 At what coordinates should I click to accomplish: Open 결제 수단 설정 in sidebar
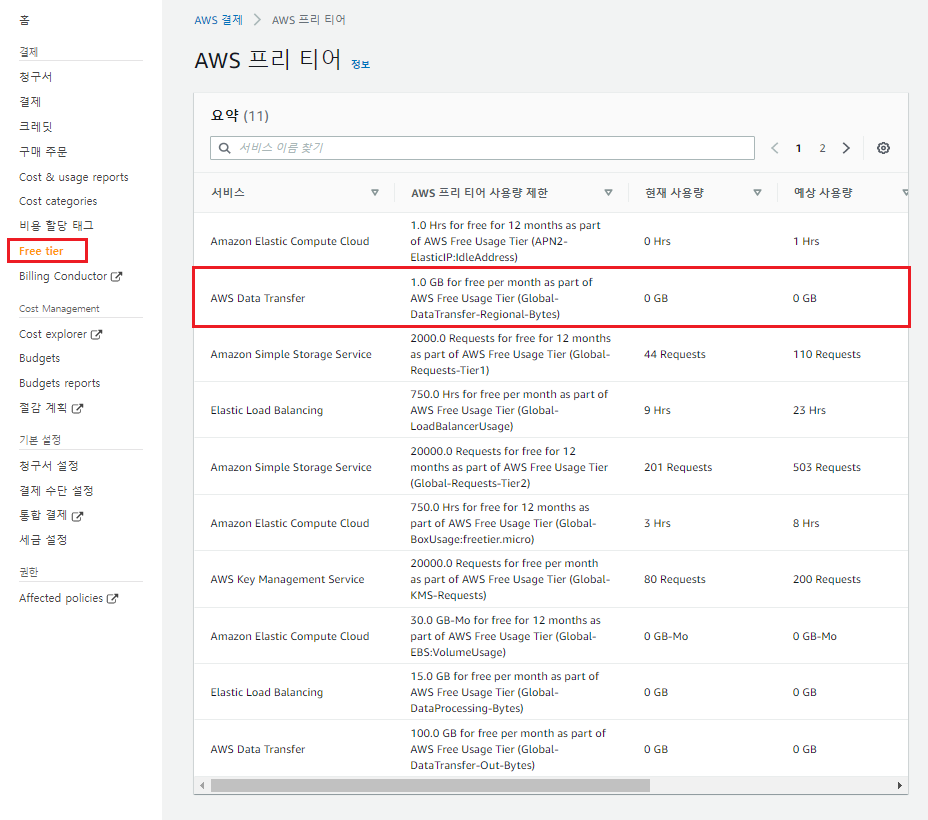click(56, 490)
